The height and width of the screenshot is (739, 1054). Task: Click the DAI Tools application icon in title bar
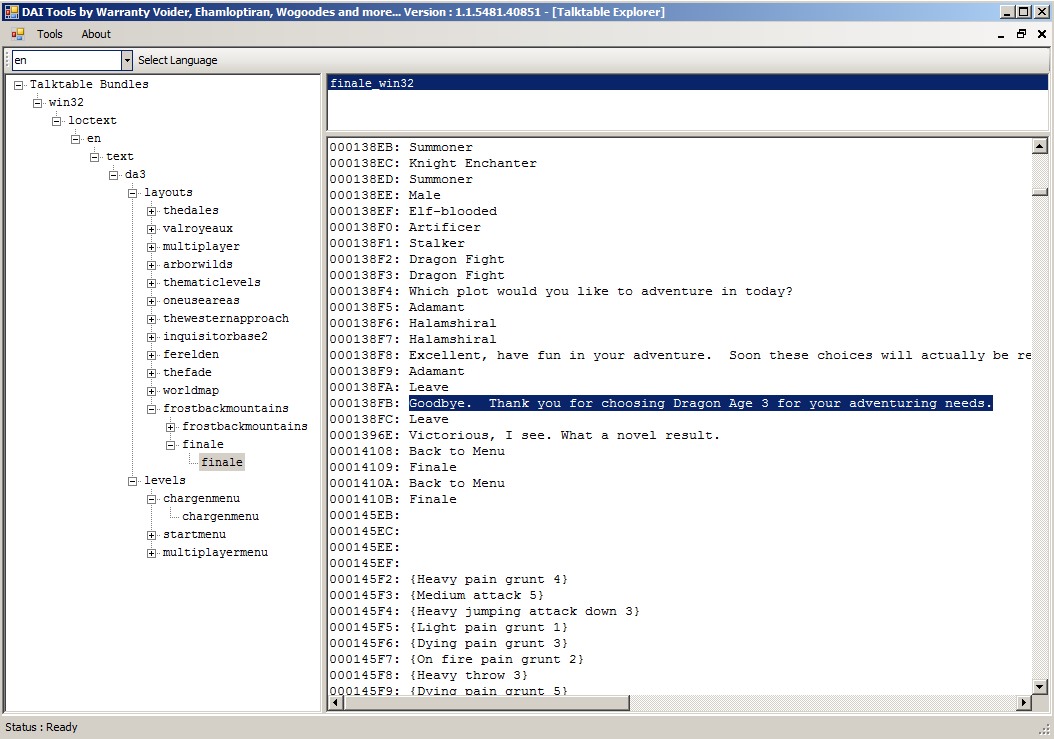click(10, 11)
